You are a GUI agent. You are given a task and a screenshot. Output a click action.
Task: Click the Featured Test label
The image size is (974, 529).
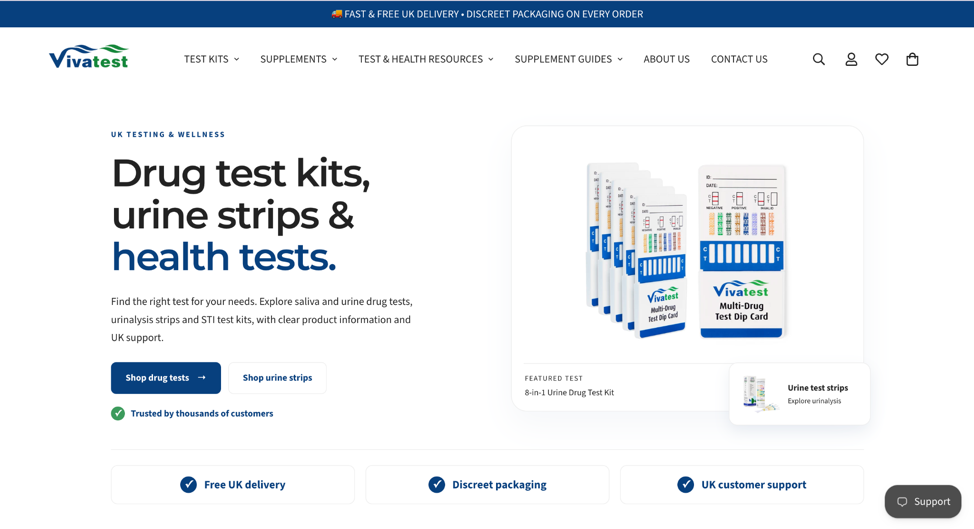(x=553, y=378)
